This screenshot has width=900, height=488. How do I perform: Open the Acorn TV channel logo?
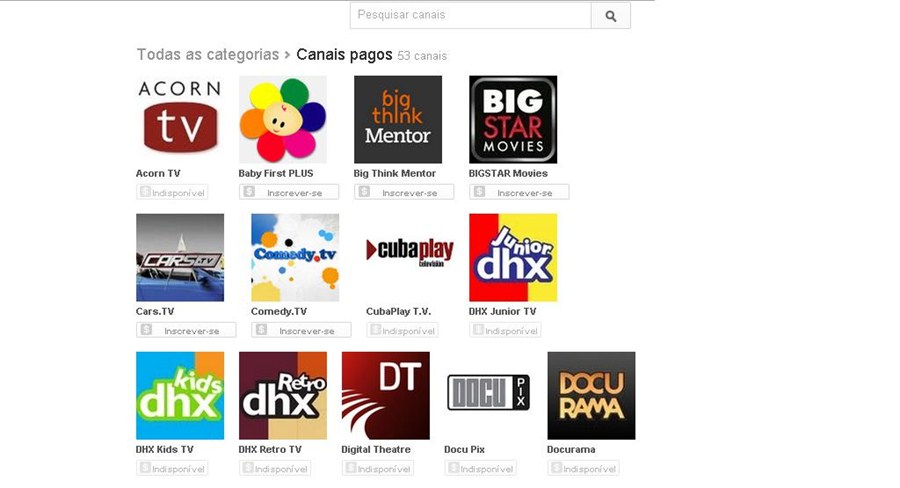click(180, 119)
